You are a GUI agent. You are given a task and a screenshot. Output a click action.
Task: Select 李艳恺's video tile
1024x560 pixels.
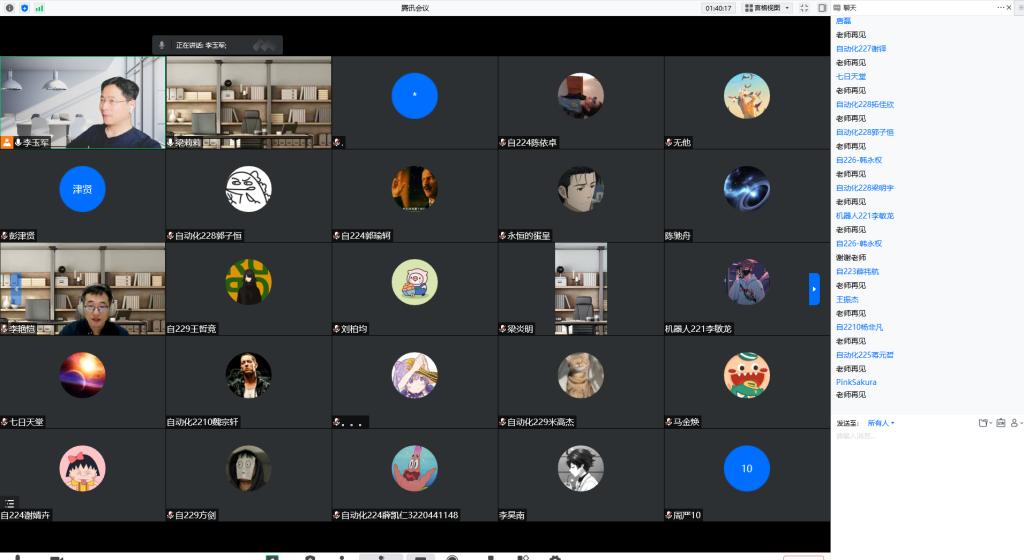point(82,288)
